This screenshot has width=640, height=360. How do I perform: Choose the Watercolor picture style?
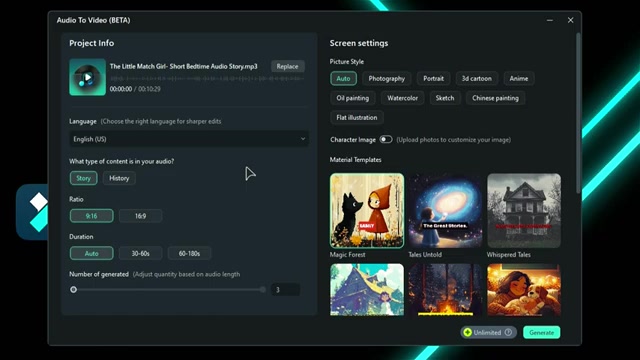pyautogui.click(x=402, y=98)
